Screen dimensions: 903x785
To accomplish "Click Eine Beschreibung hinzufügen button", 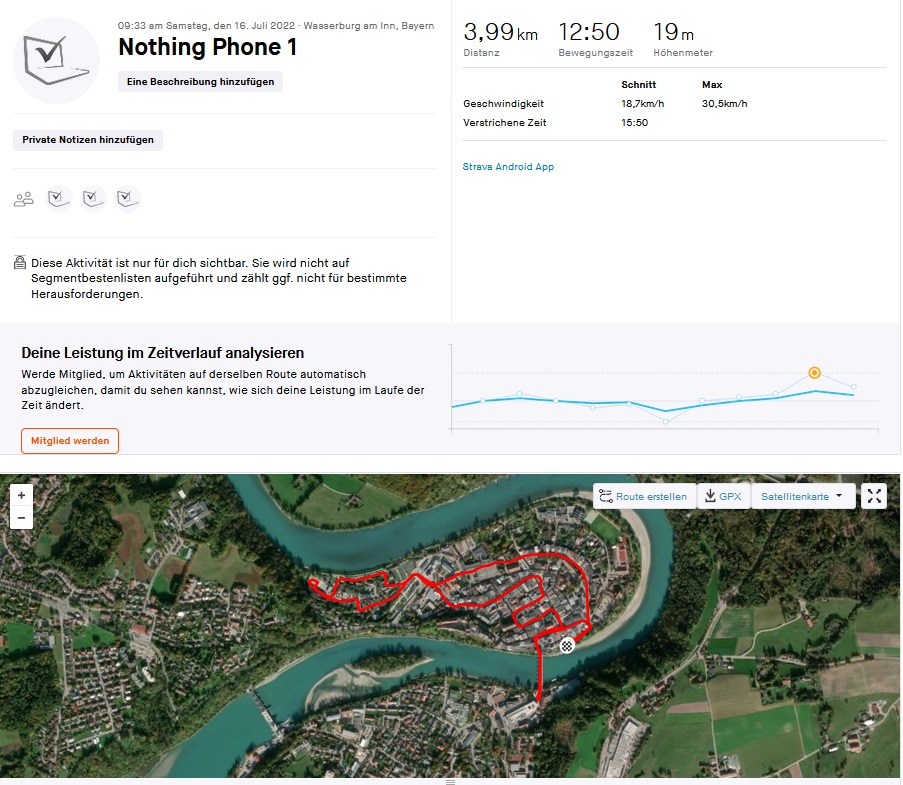I will pyautogui.click(x=200, y=82).
